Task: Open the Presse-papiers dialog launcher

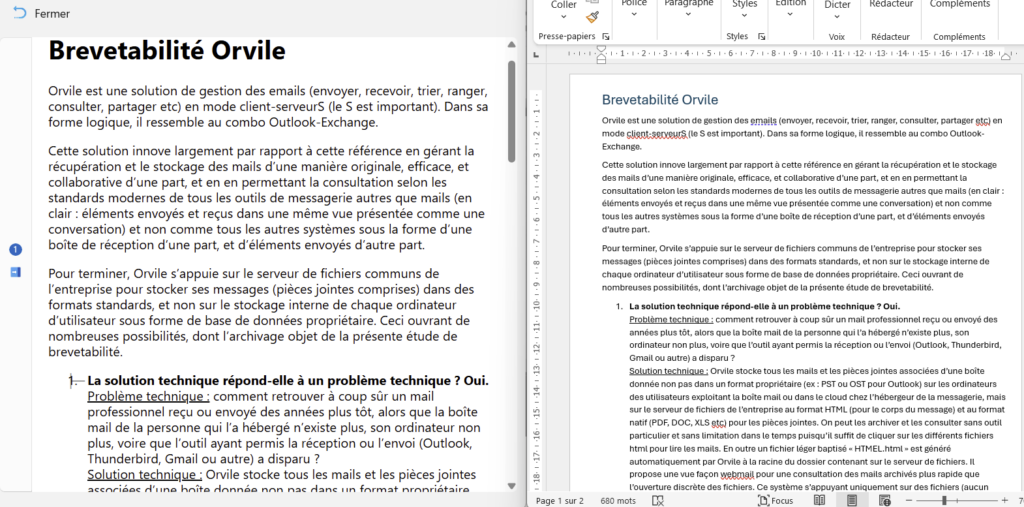Action: click(606, 36)
